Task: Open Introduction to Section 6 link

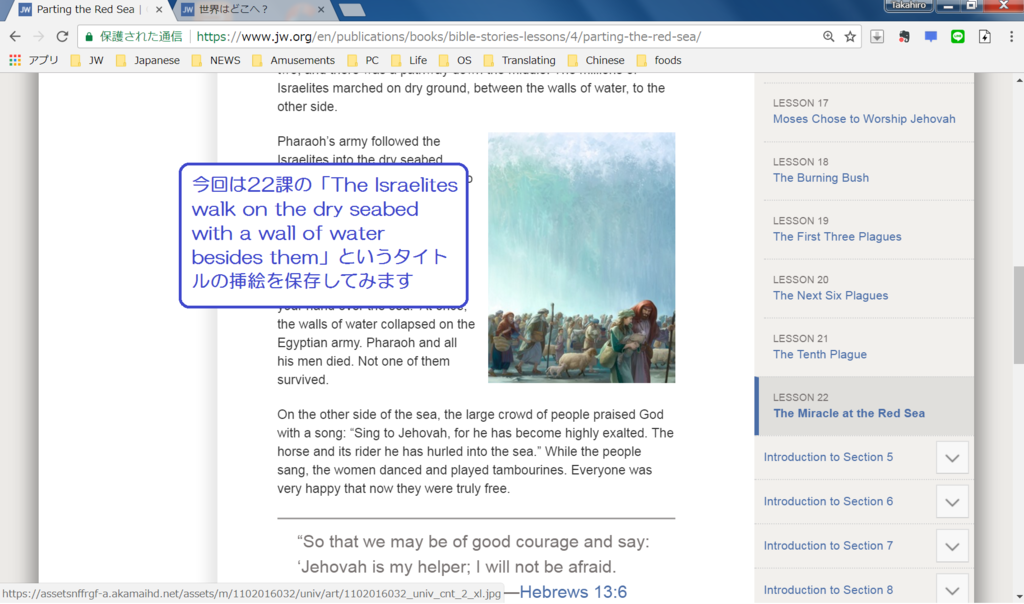Action: 828,501
